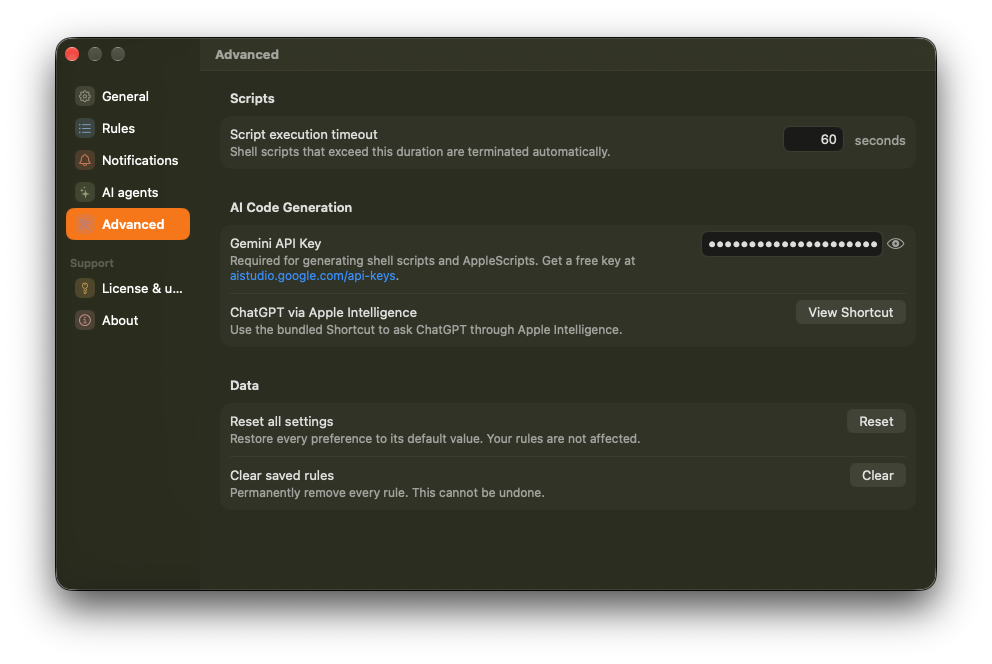Close the window with the red button

coord(72,54)
